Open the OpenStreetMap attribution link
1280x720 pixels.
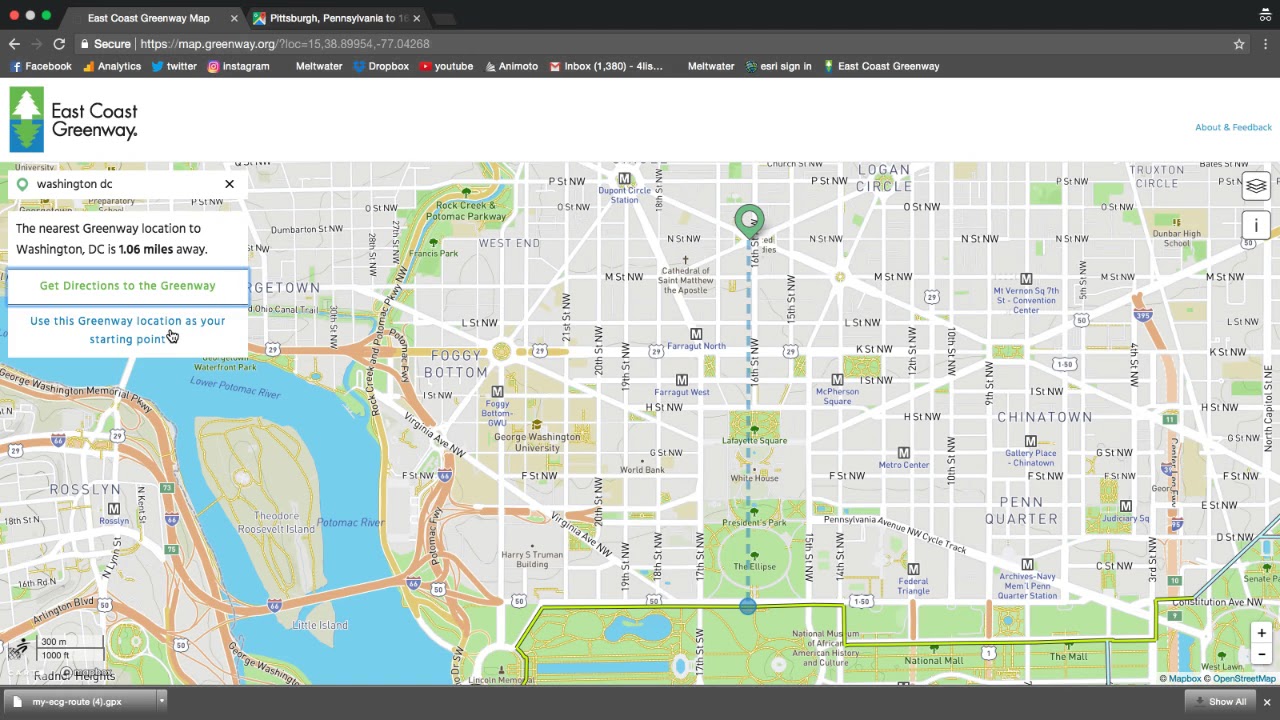coord(1239,679)
